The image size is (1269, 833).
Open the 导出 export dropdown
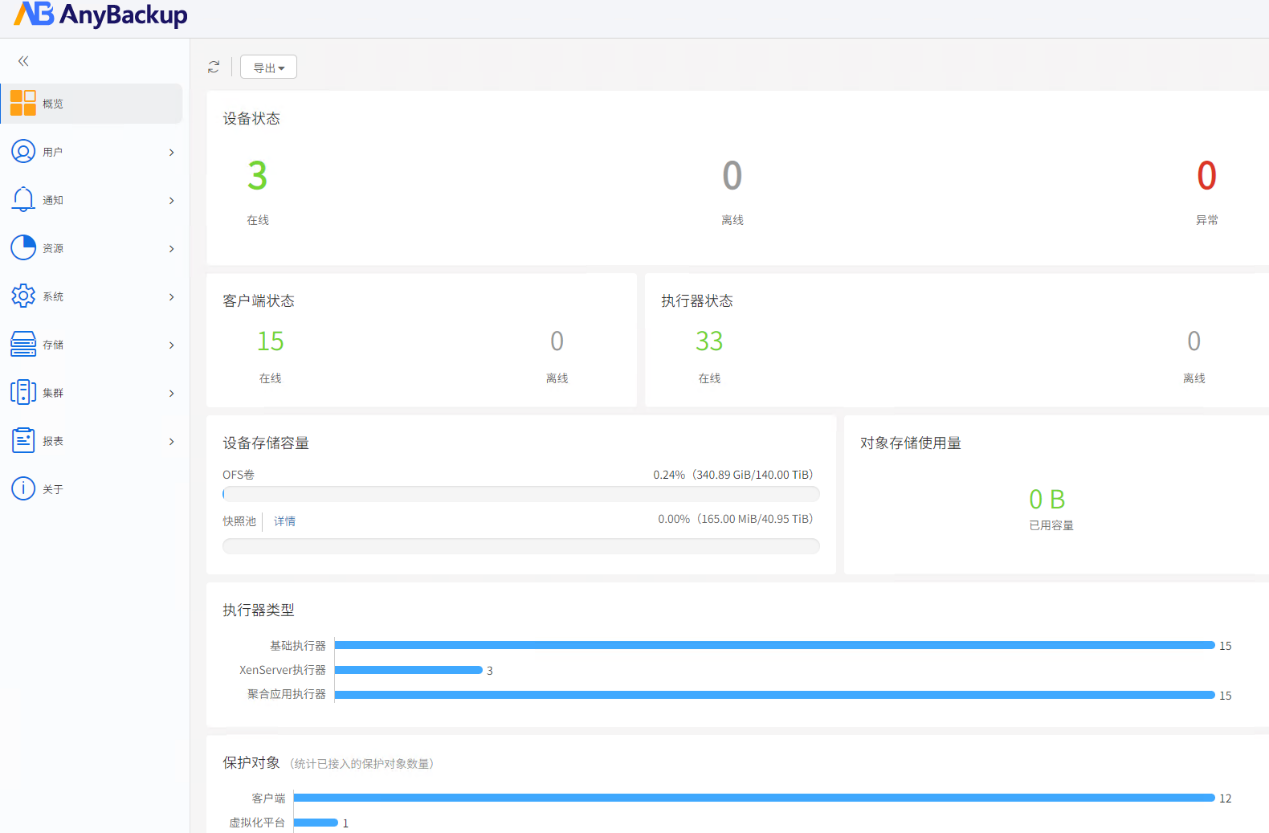point(268,67)
